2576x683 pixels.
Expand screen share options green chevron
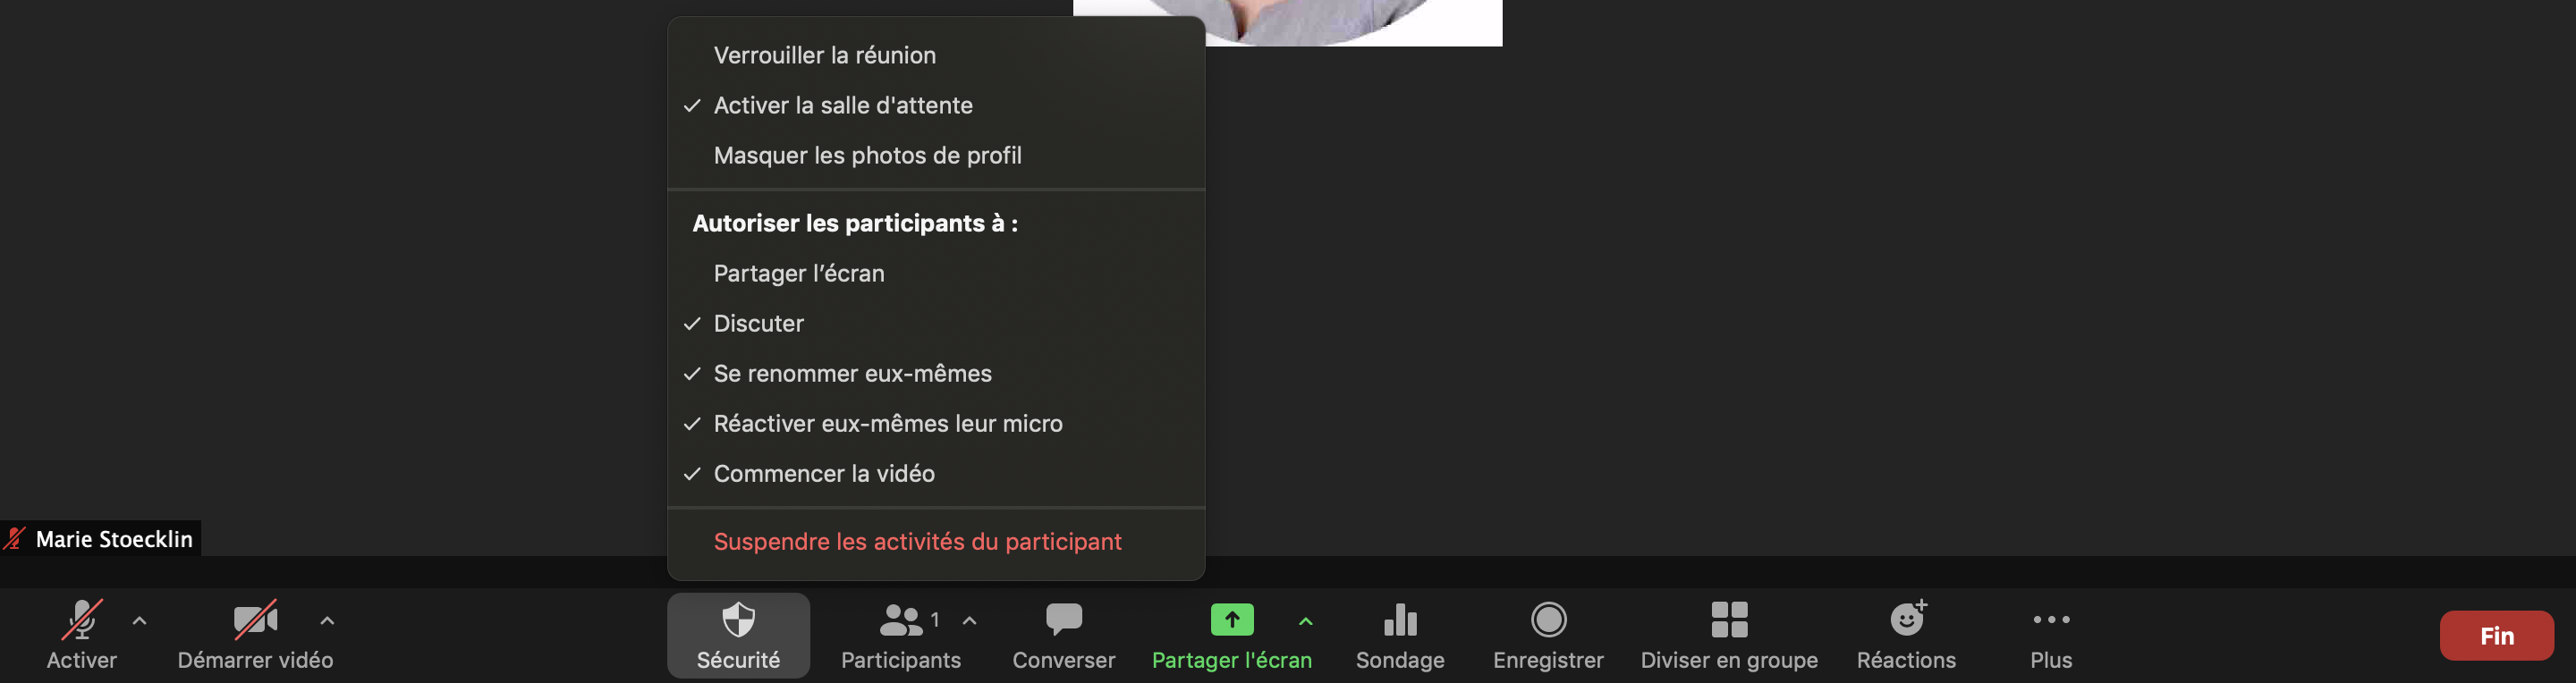coord(1305,621)
